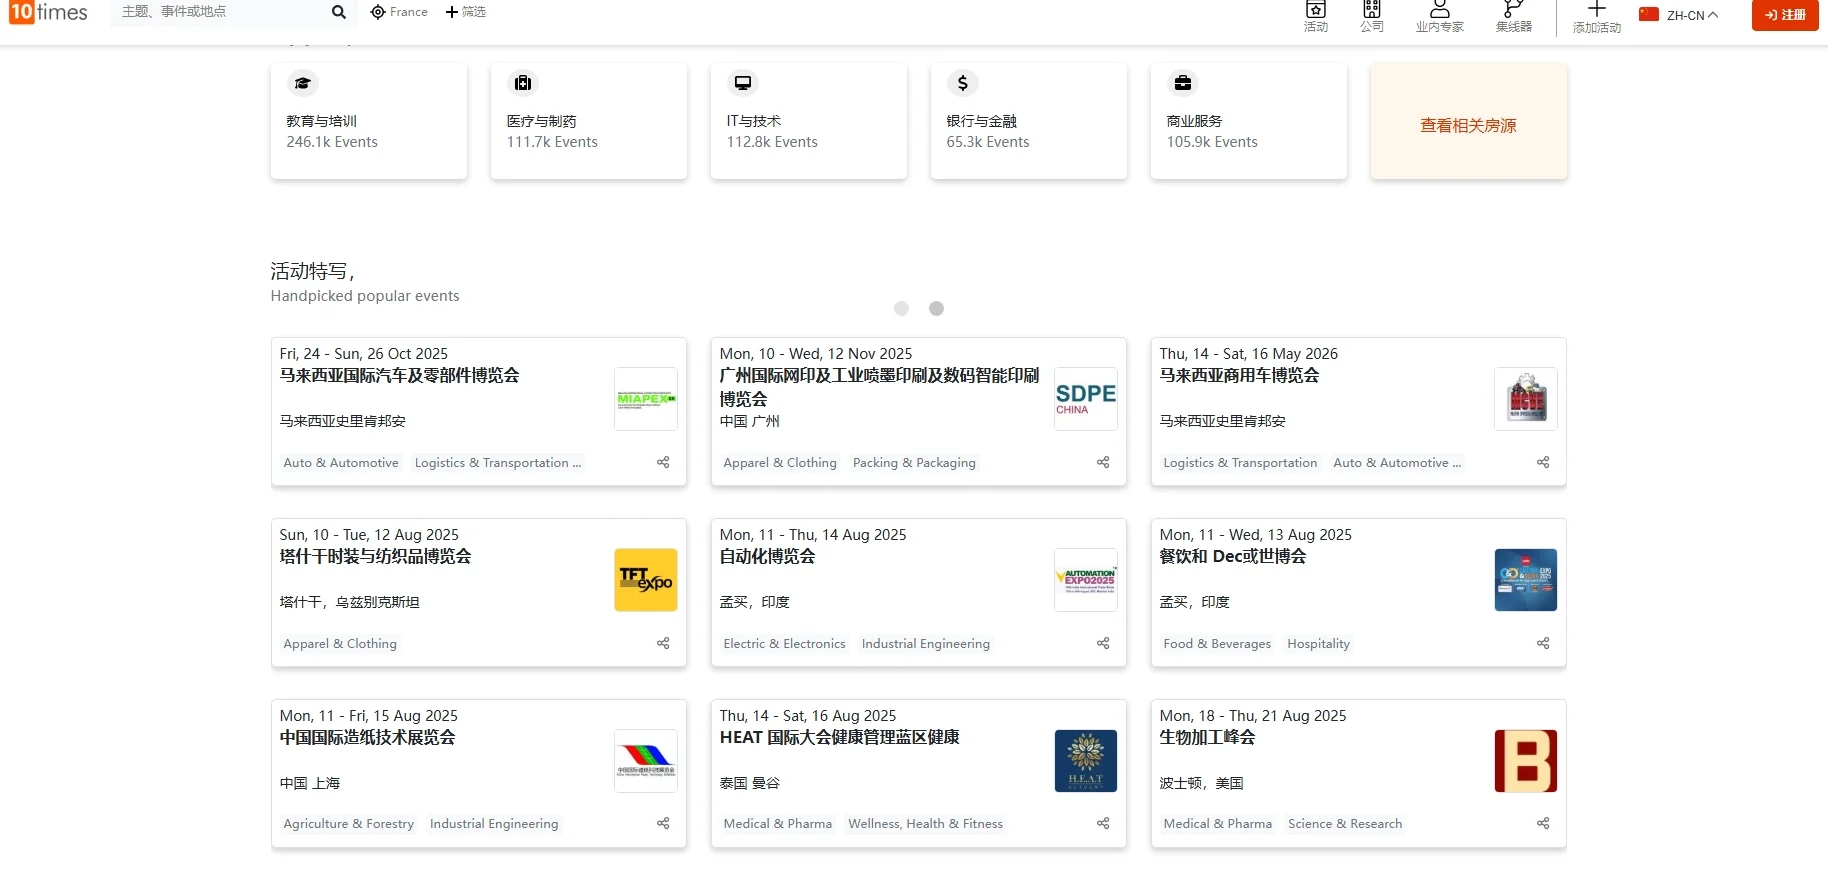Share the 马来西亚国际汽车及零部件博览会 event
This screenshot has height=877, width=1828.
663,462
